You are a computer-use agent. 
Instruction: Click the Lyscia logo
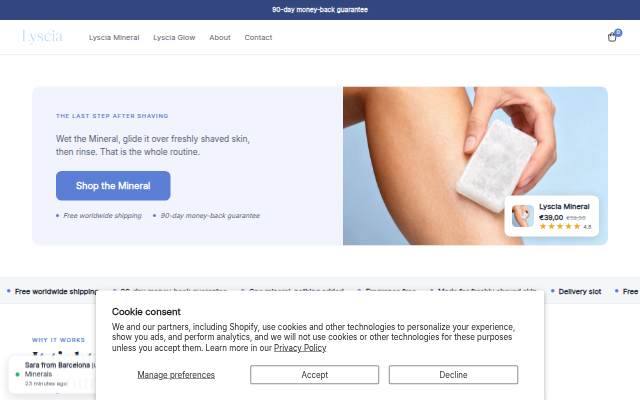(42, 36)
